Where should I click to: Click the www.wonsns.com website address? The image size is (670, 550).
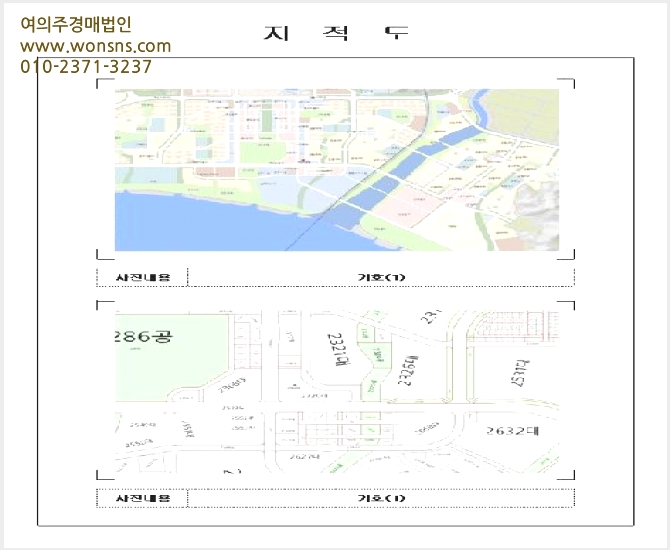(95, 46)
